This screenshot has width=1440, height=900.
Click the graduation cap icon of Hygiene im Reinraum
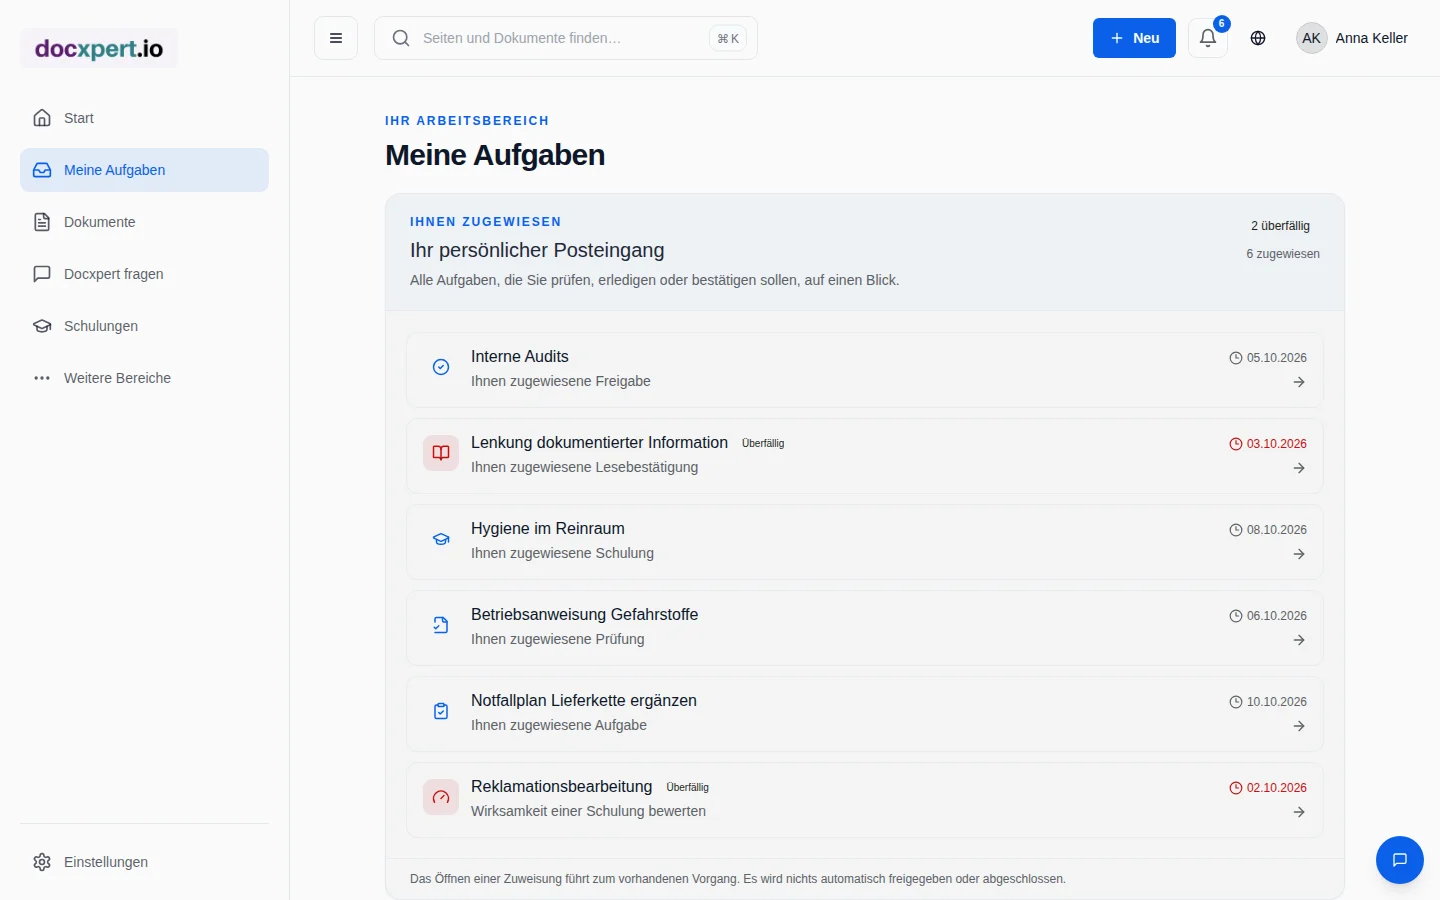pos(441,539)
